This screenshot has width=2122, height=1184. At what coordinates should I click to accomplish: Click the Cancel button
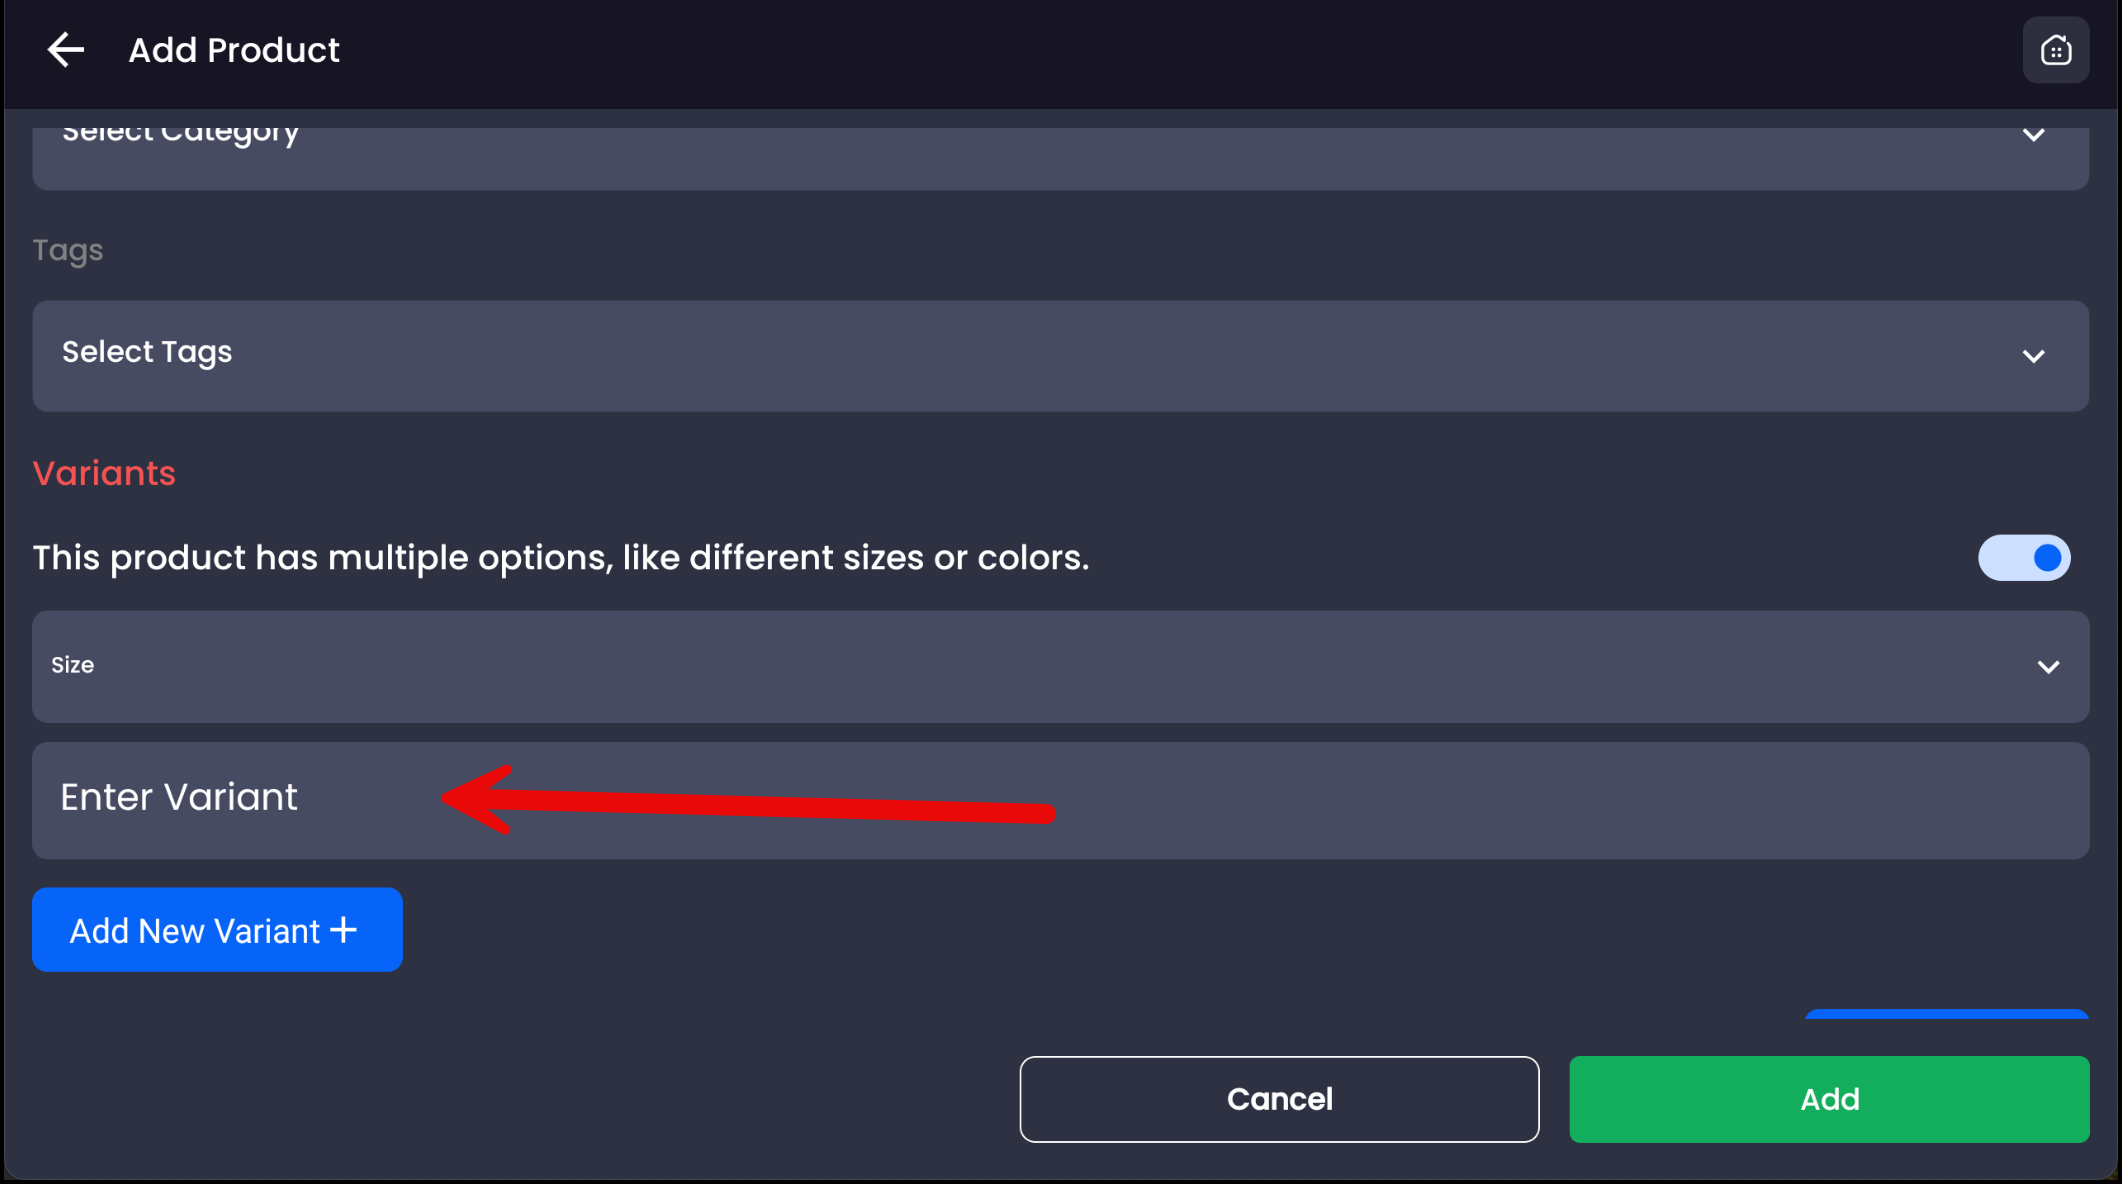1279,1099
